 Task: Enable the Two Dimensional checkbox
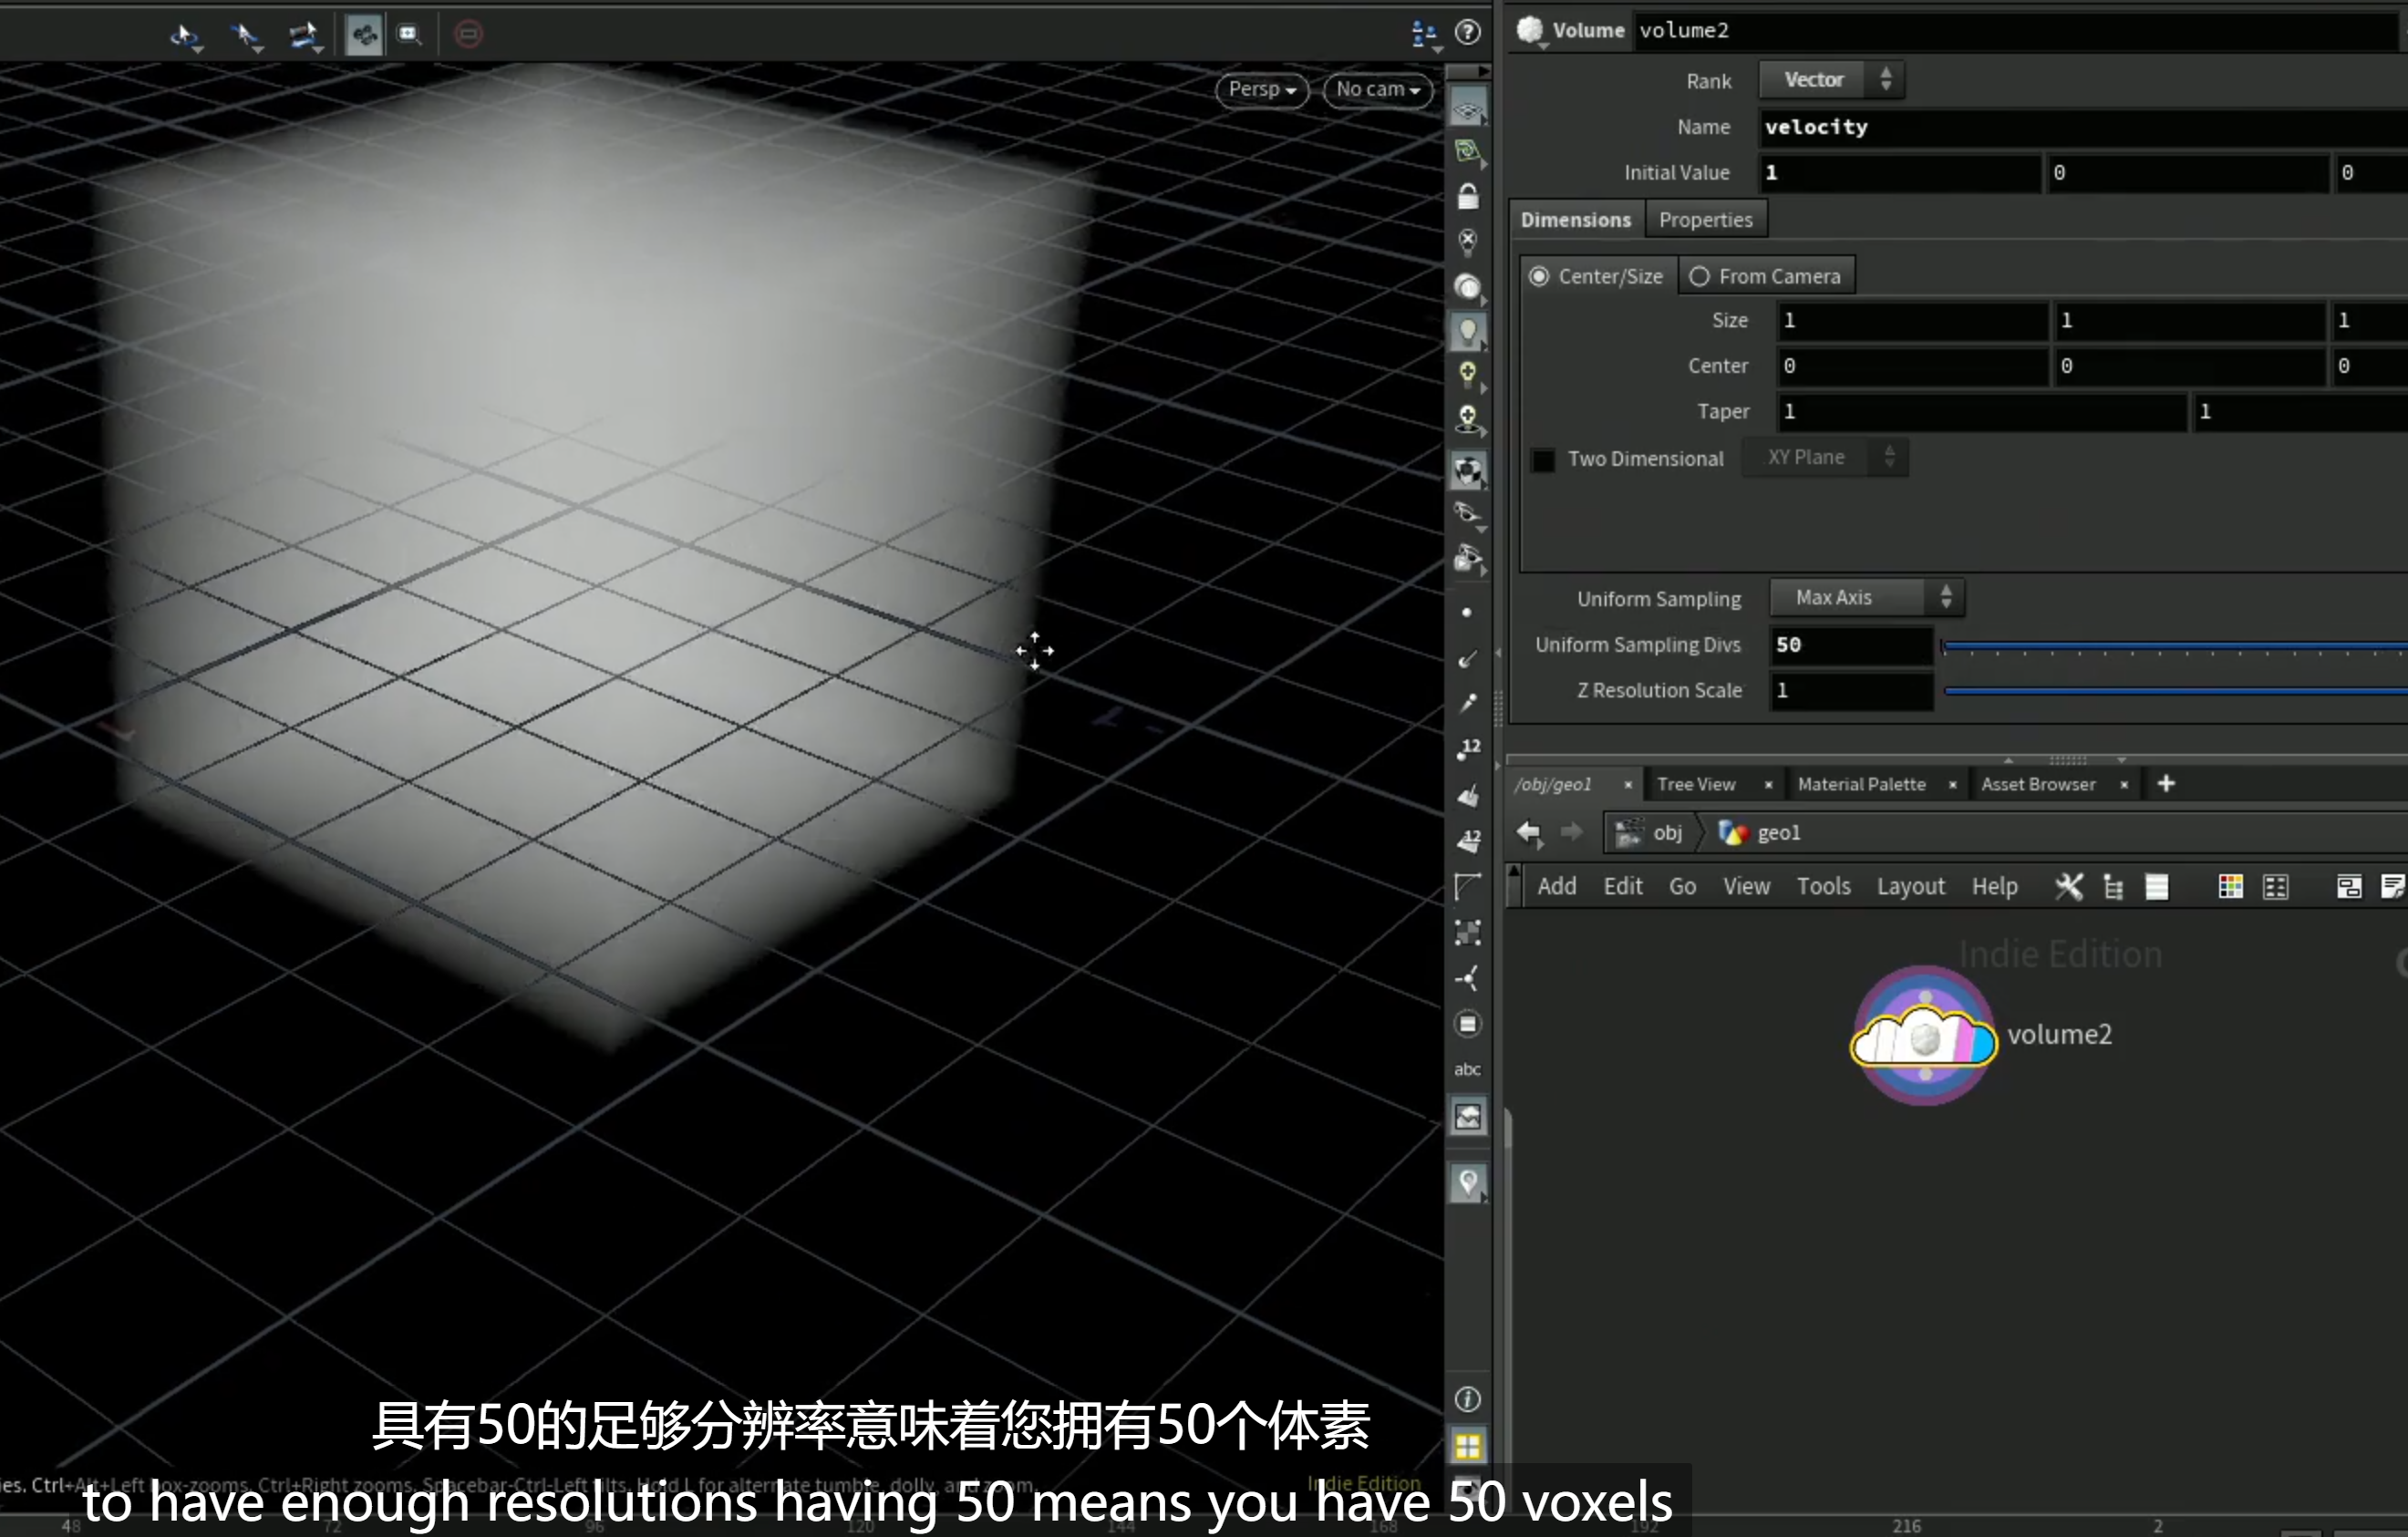click(1543, 459)
